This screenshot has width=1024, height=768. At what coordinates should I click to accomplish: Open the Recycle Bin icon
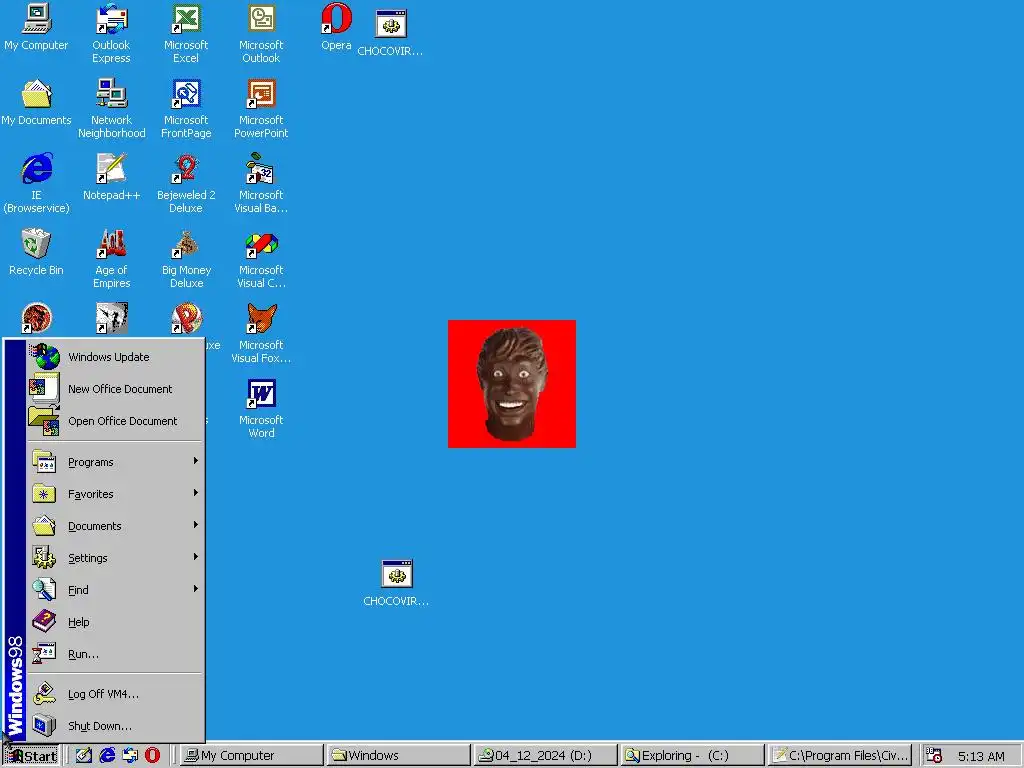[x=36, y=253]
